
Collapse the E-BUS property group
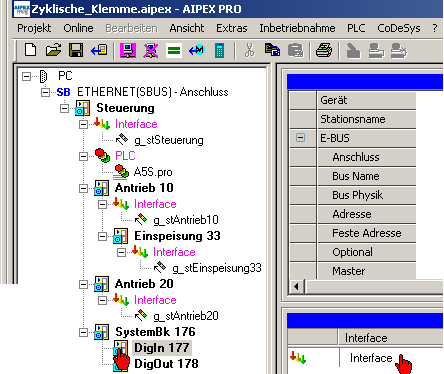[x=300, y=138]
